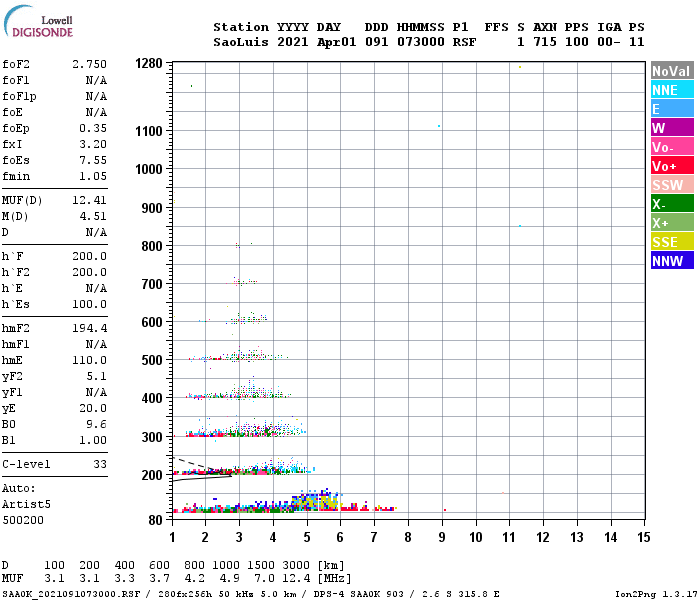Select the NoVal legend swatch

672,71
